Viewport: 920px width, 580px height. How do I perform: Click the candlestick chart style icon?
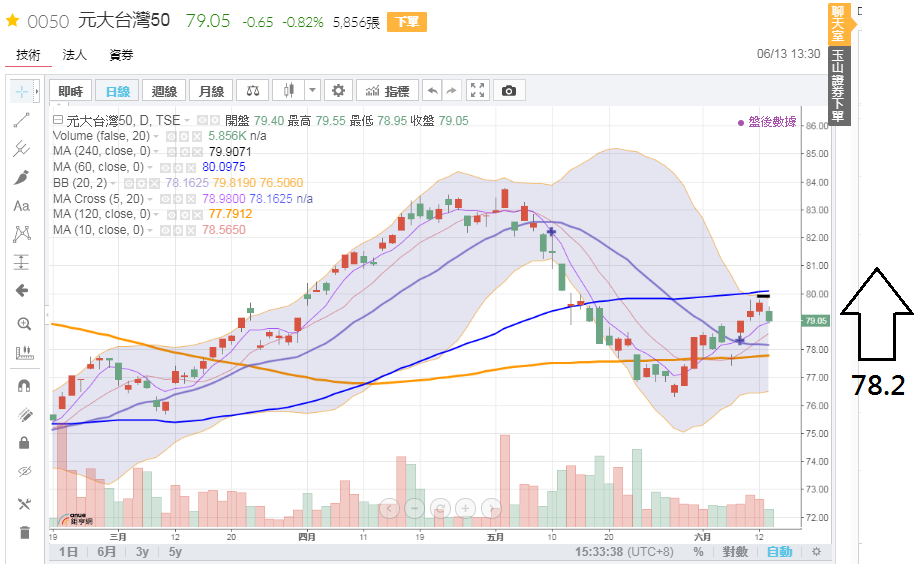tap(289, 91)
